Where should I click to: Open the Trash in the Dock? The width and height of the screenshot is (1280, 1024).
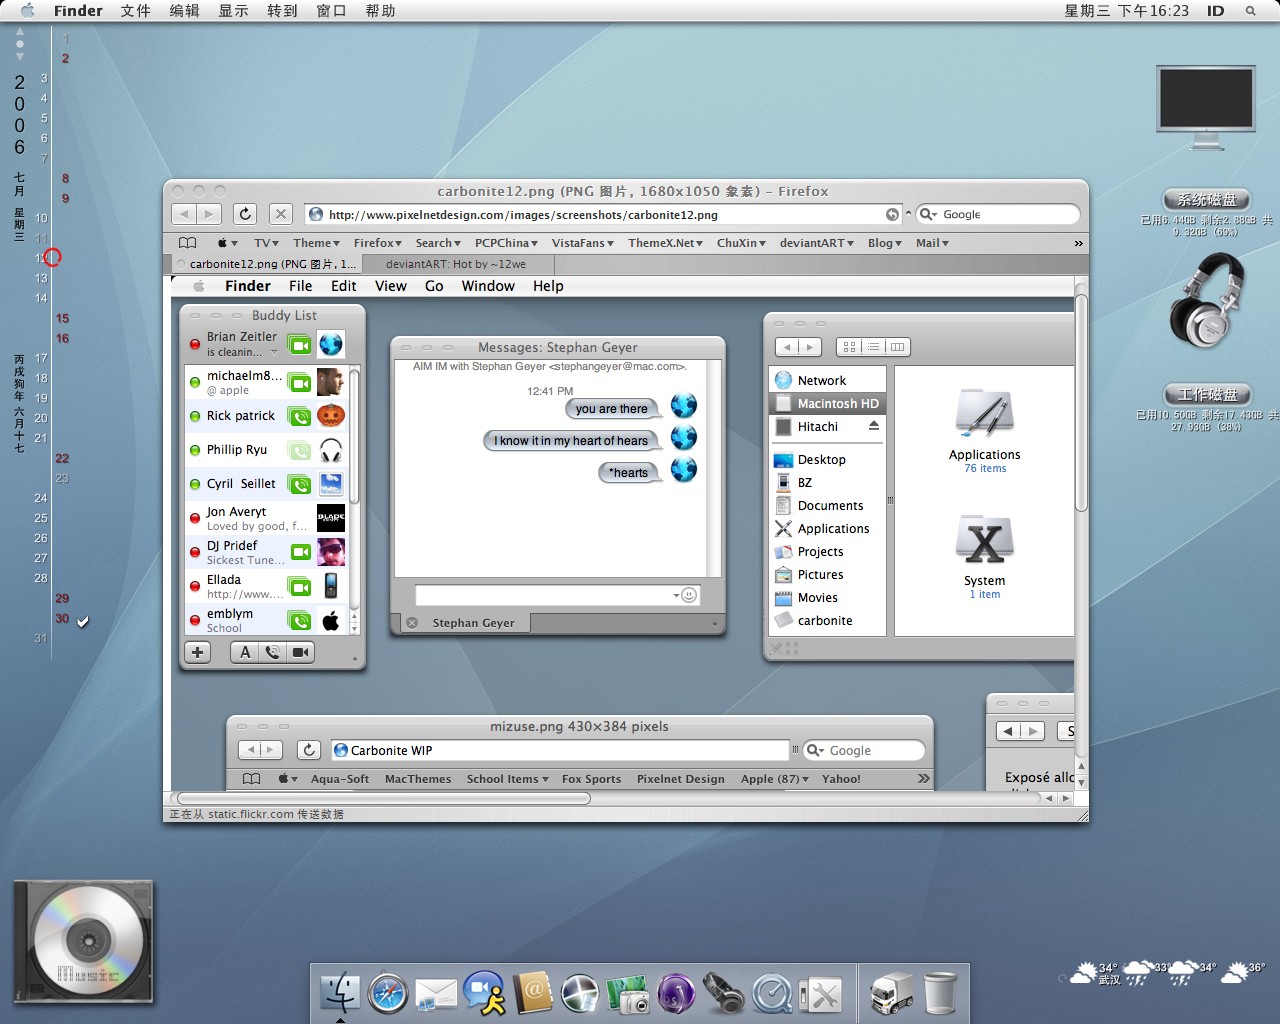tap(940, 993)
